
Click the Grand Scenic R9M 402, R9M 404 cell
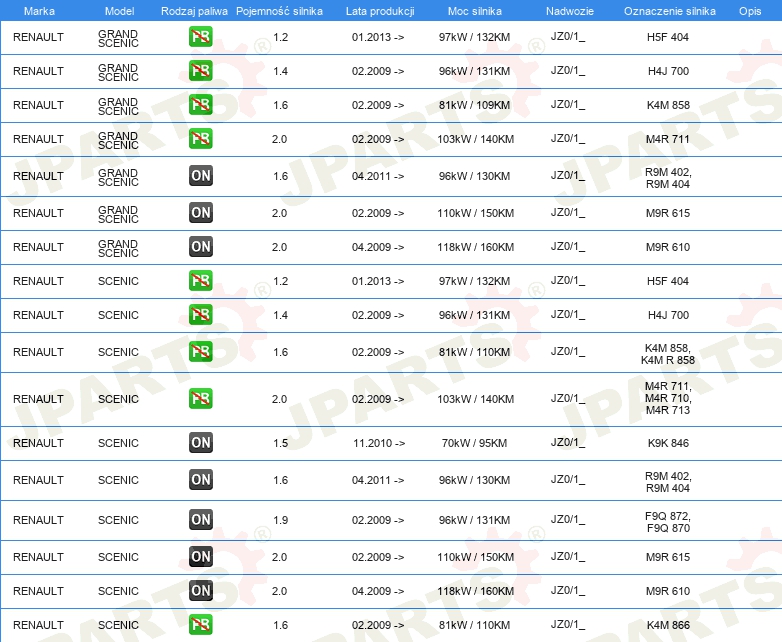click(x=668, y=178)
